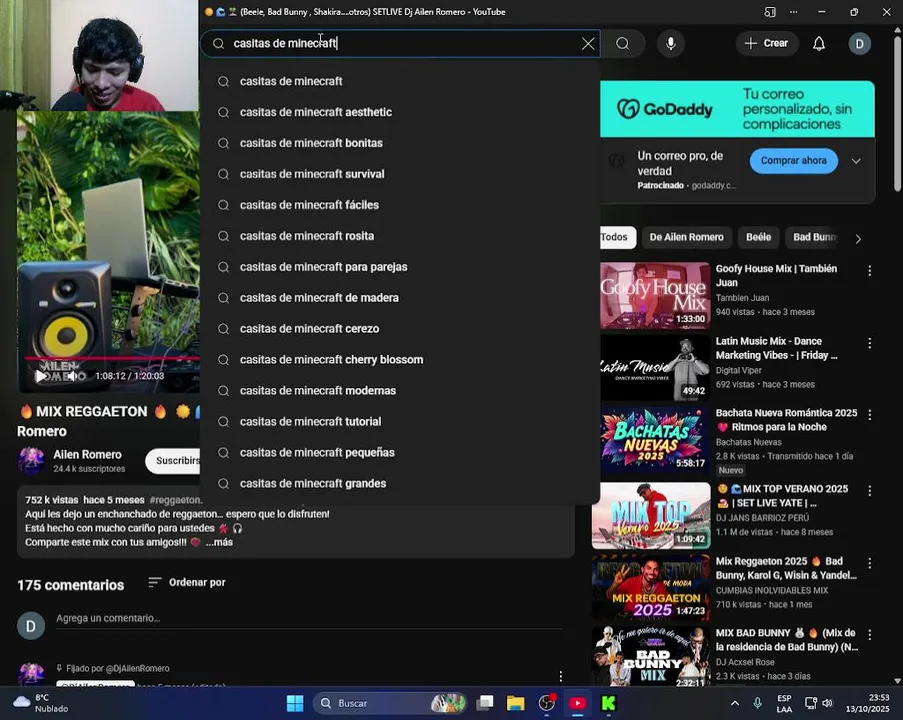Open Latin Music Mix video title
Screen dimensions: 903x720
[x=776, y=348]
